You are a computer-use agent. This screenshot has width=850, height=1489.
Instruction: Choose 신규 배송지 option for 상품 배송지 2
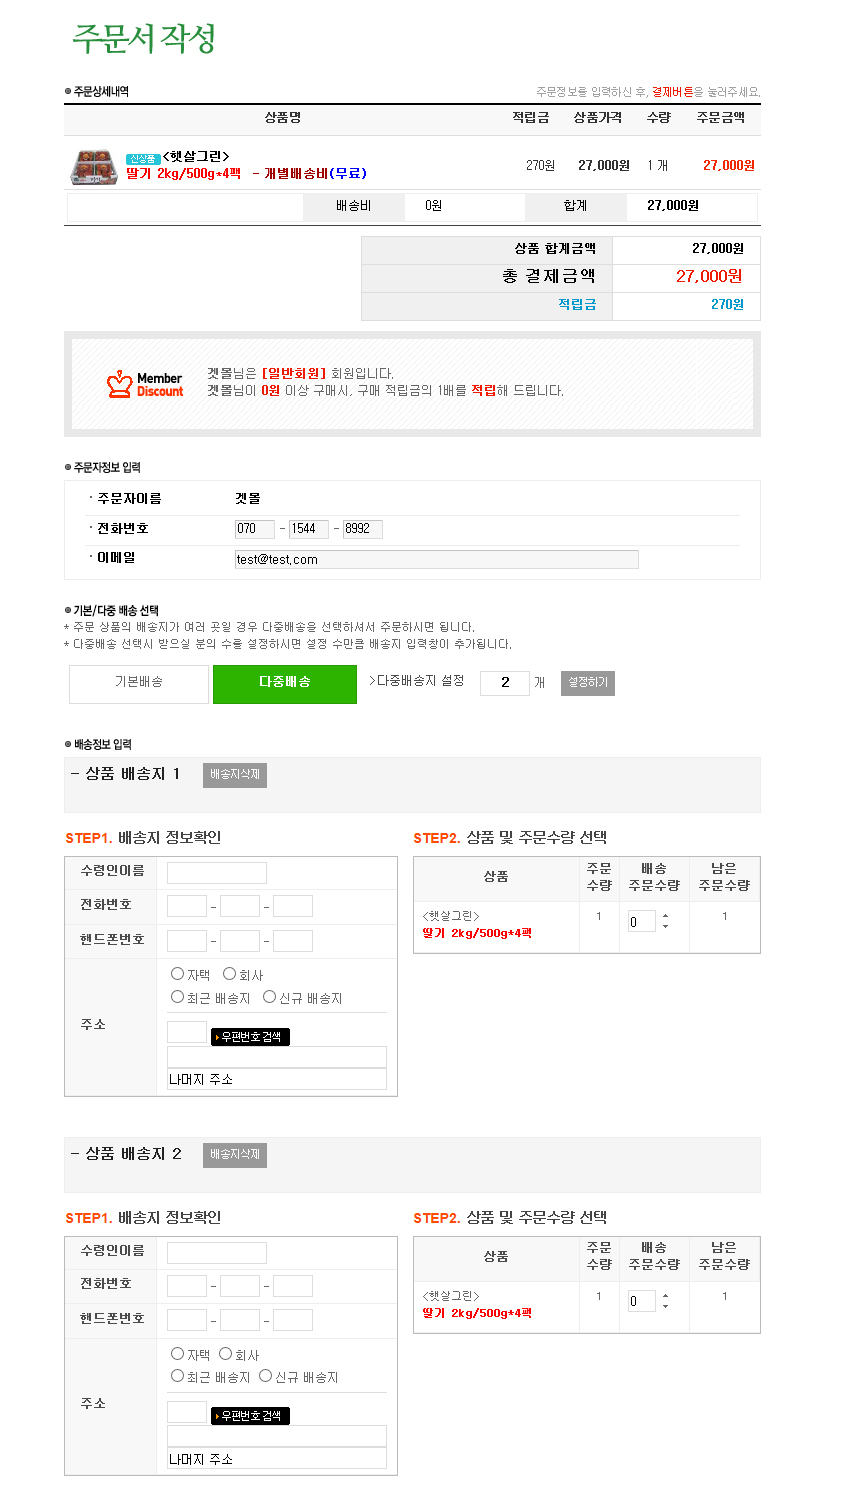(x=267, y=1376)
